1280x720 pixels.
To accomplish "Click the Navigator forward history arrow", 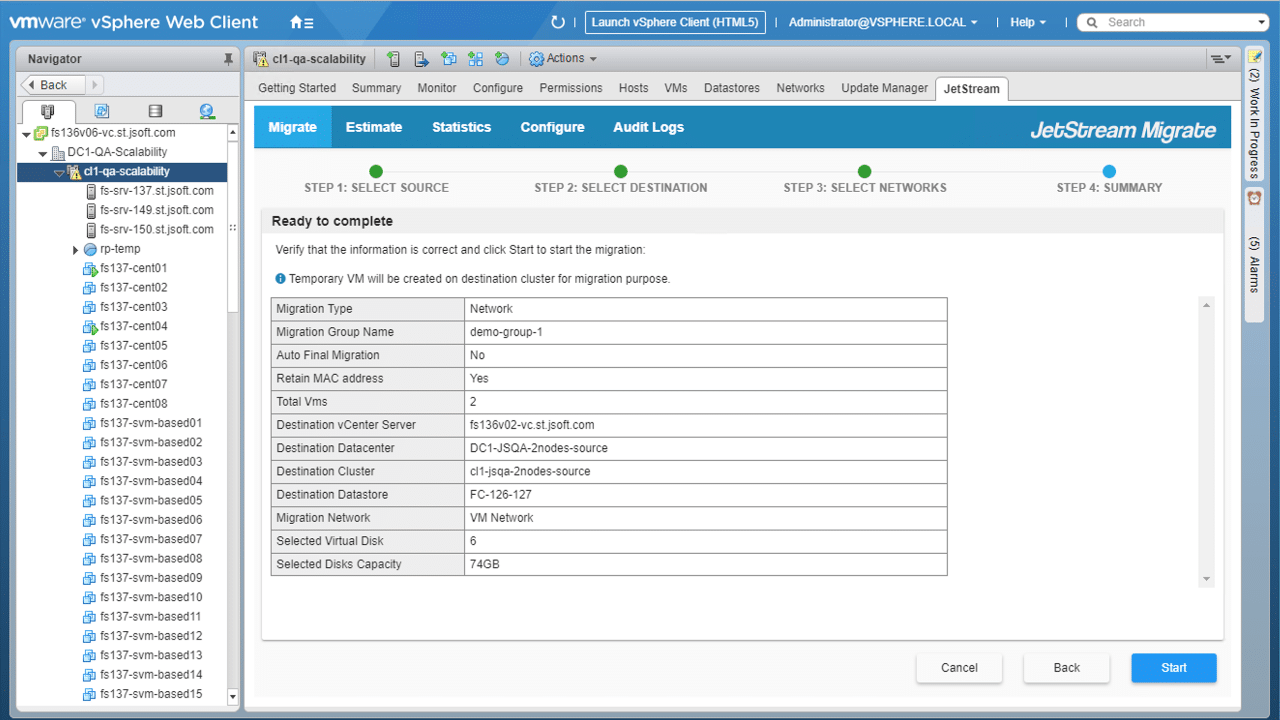I will 95,85.
